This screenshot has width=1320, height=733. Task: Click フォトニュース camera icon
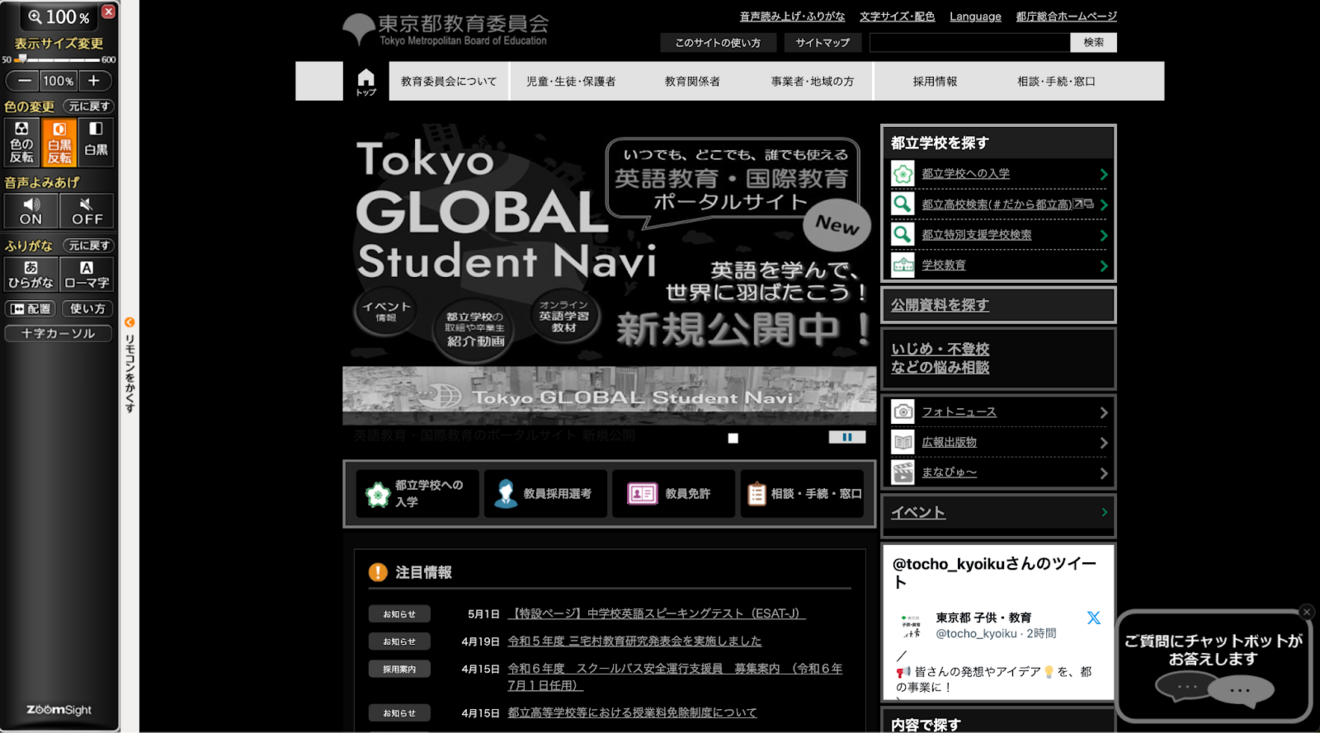click(903, 412)
